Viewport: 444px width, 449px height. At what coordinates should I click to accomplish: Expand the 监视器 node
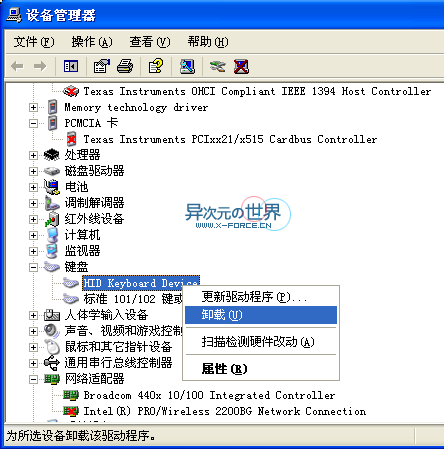tap(33, 251)
